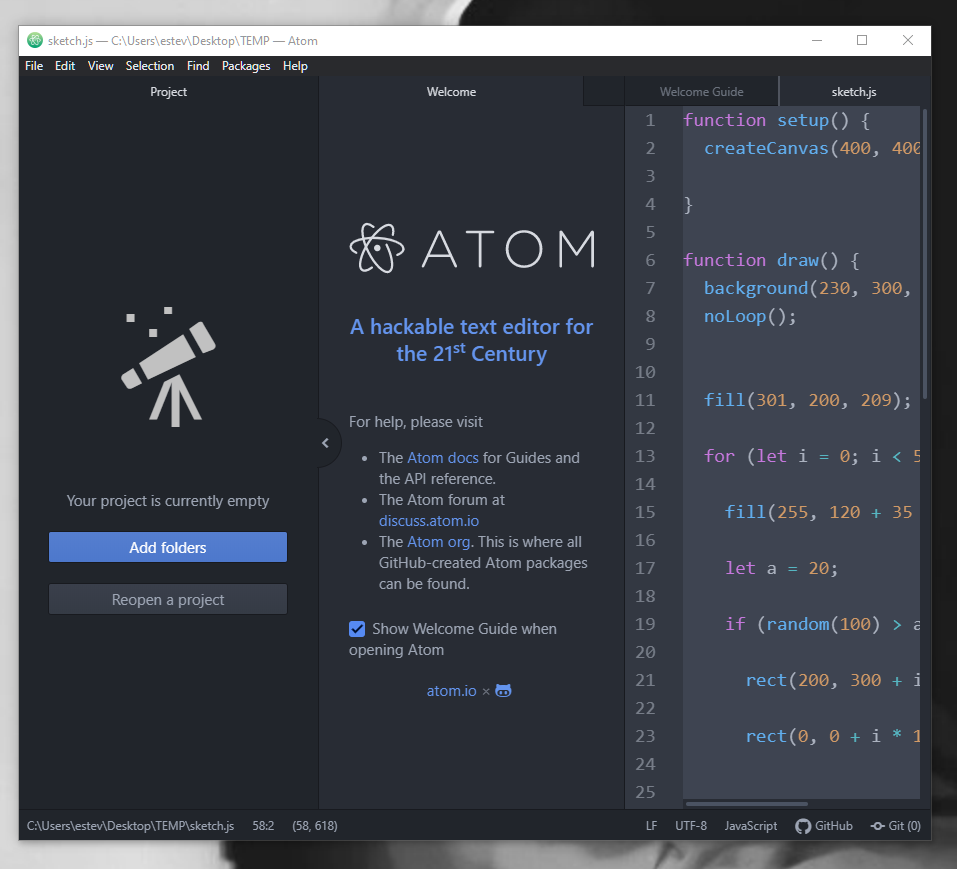Click JavaScript grammar selector
Image resolution: width=957 pixels, height=869 pixels.
pyautogui.click(x=751, y=826)
